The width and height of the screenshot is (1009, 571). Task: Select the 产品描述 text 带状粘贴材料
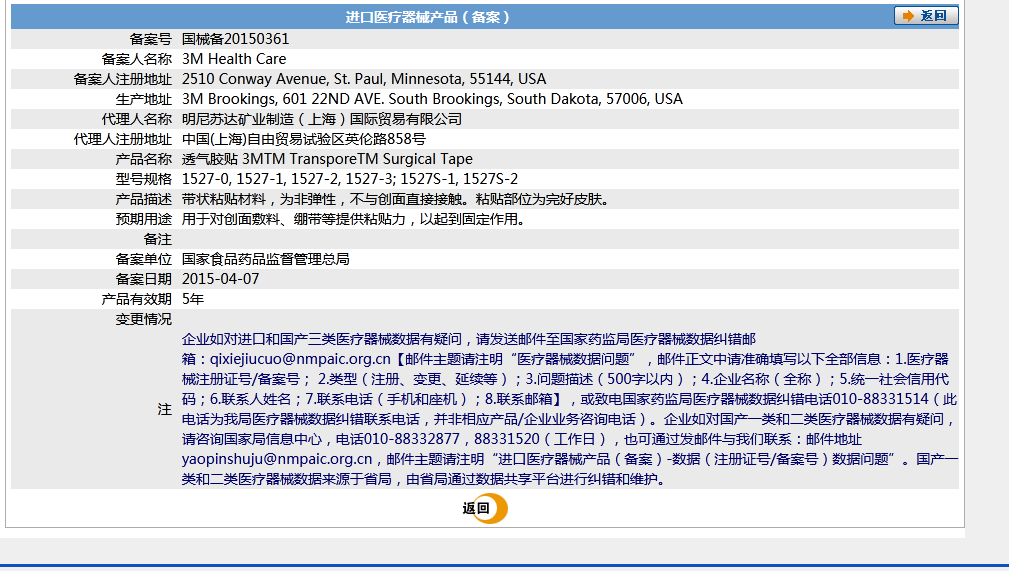coord(396,200)
